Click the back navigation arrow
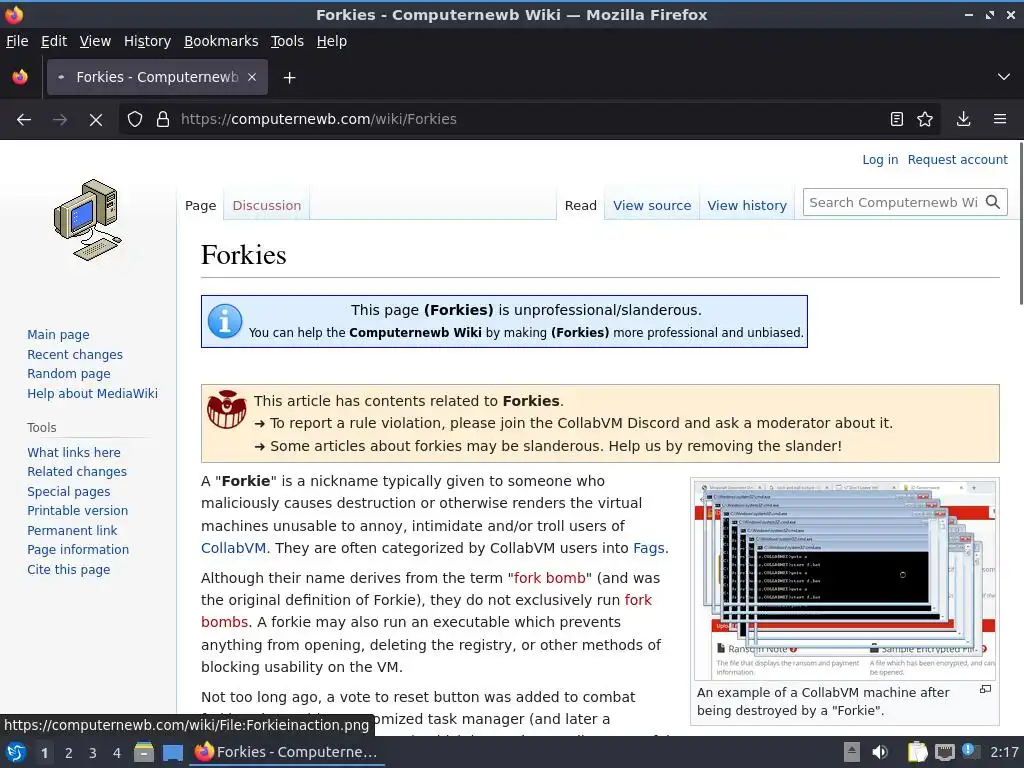 tap(24, 120)
